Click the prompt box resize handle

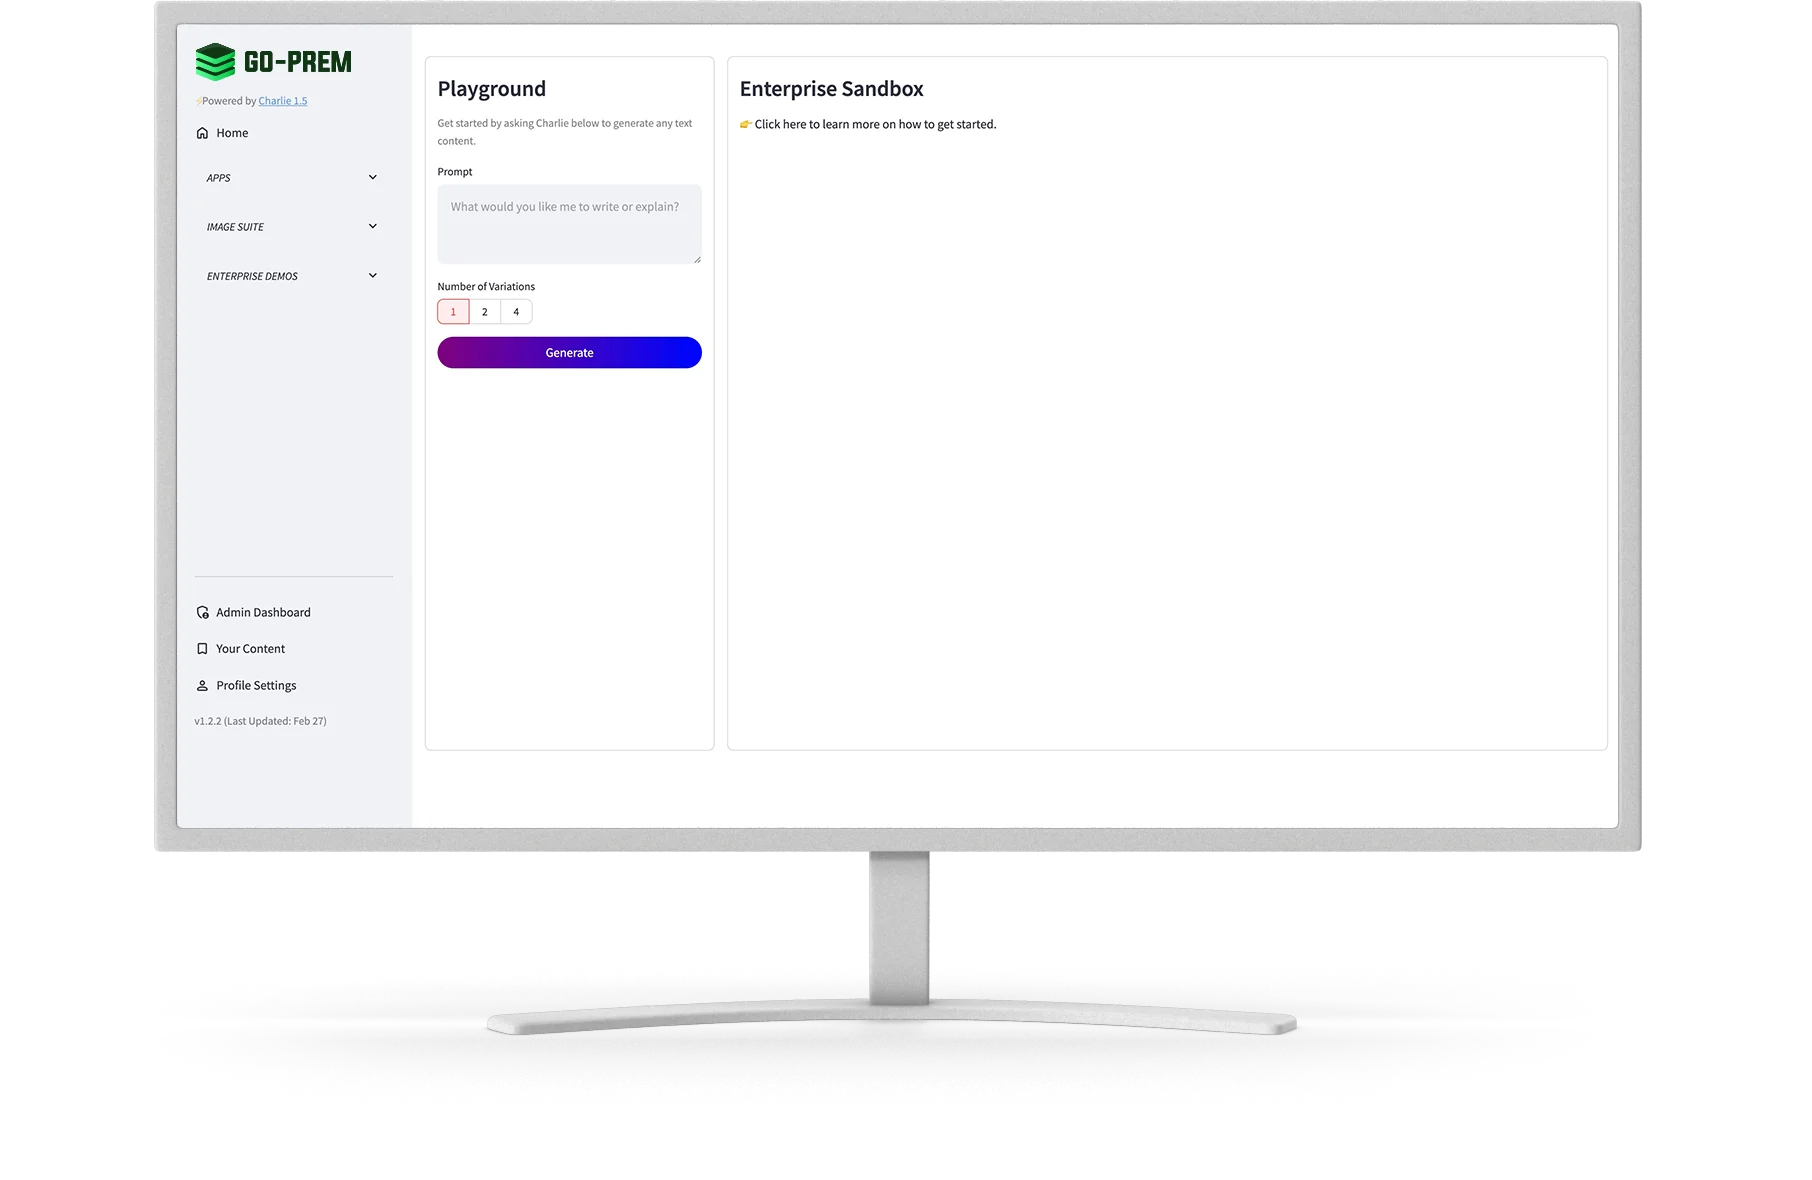coord(697,260)
